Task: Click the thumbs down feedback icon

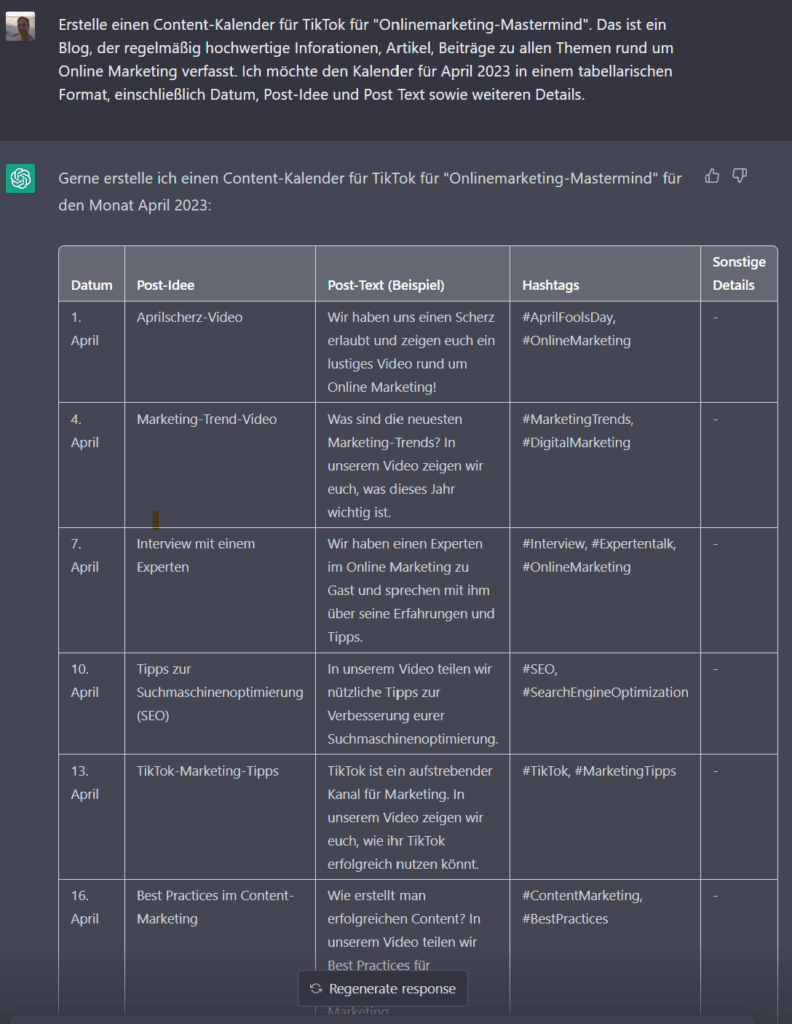Action: click(x=740, y=176)
